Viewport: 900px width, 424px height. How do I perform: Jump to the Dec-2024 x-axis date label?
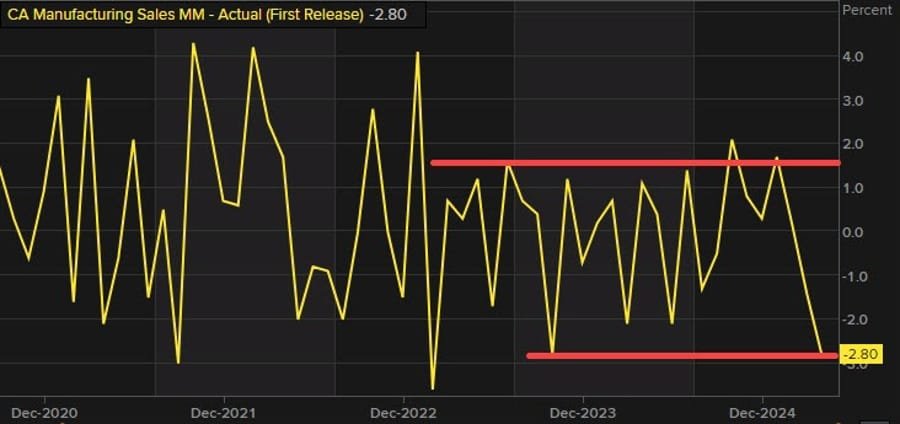761,412
